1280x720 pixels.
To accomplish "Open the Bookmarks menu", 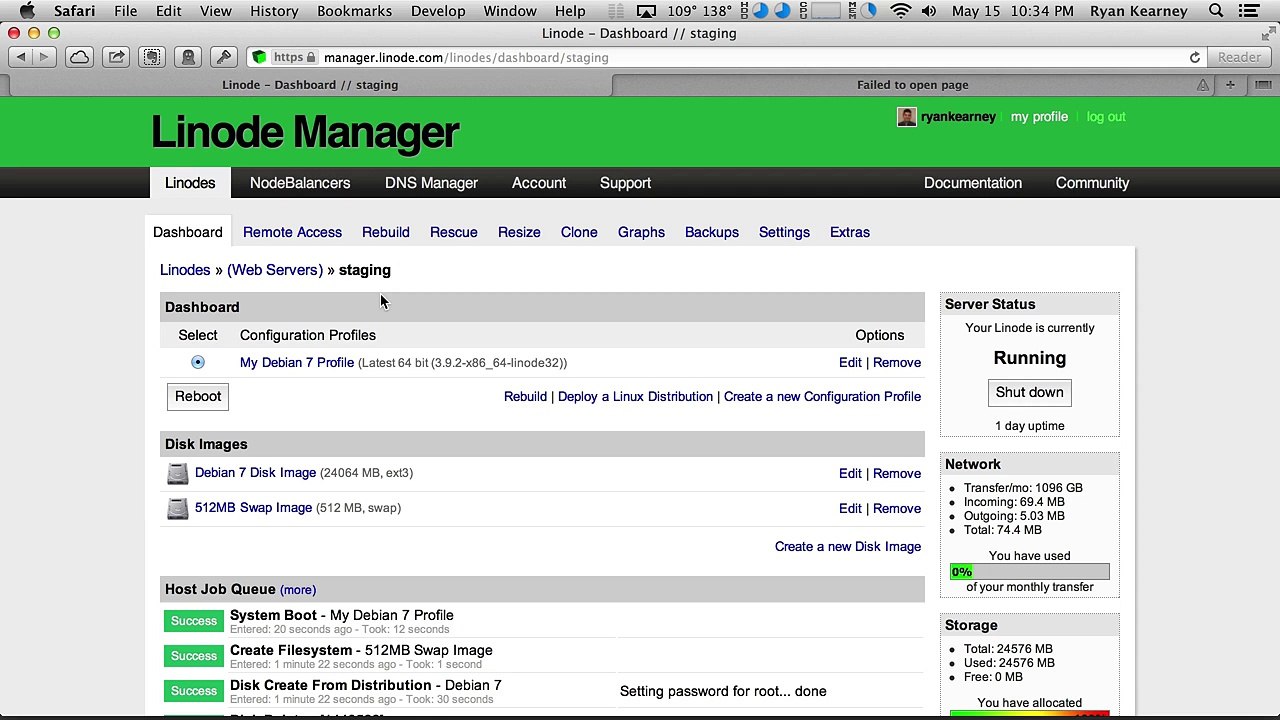I will click(354, 11).
